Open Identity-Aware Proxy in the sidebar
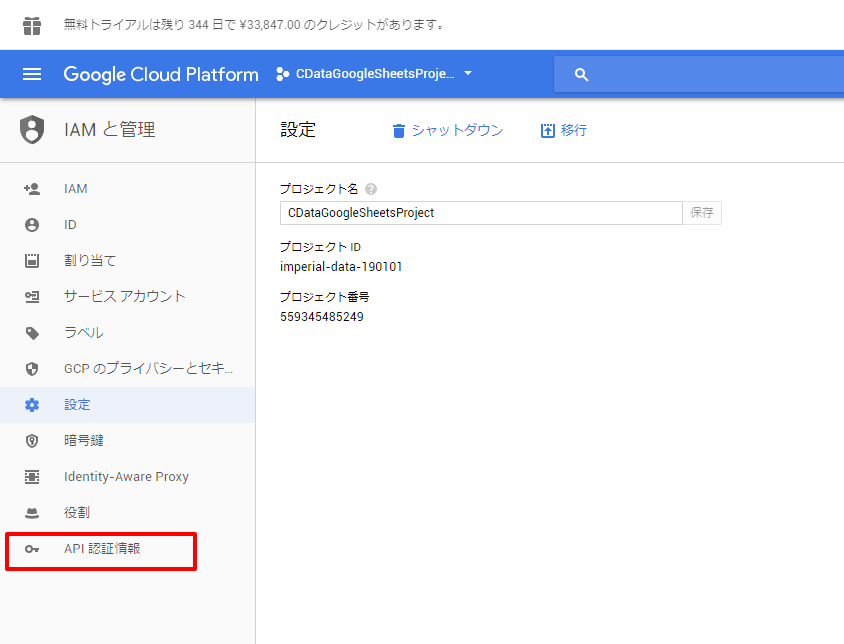This screenshot has width=844, height=644. [x=128, y=477]
